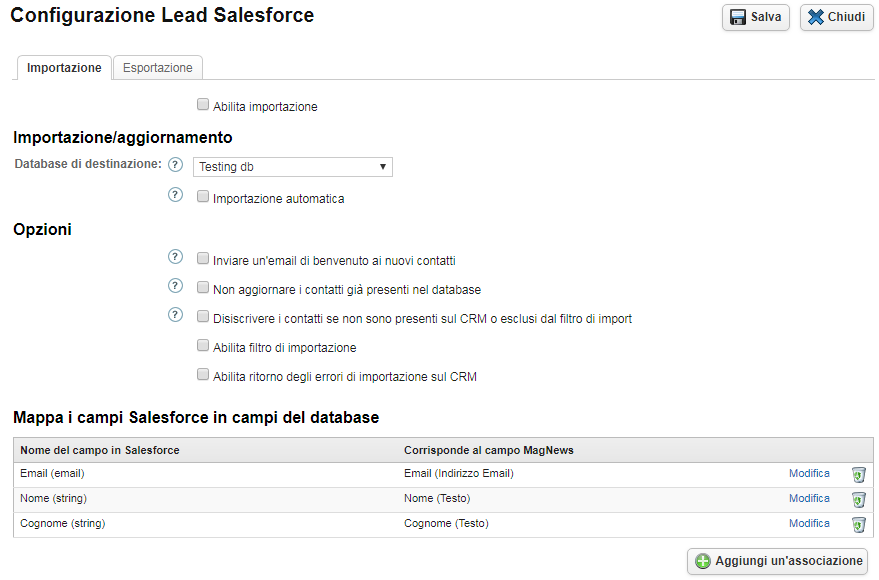Screen dimensions: 879x580
Task: Toggle Importazione automatica checkbox
Action: 203,197
